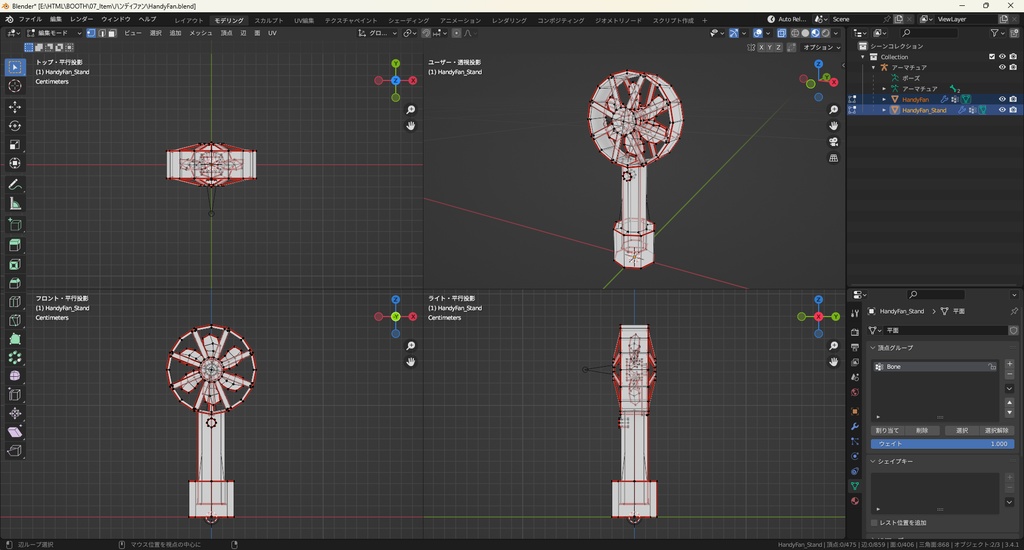Click the mesh name field 平面
This screenshot has height=550, width=1024.
[x=946, y=331]
